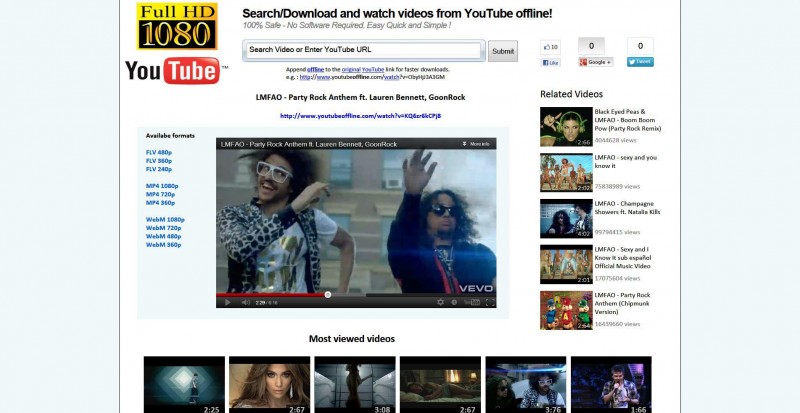Download the WebM 1080p format
800x413 pixels.
(x=165, y=220)
